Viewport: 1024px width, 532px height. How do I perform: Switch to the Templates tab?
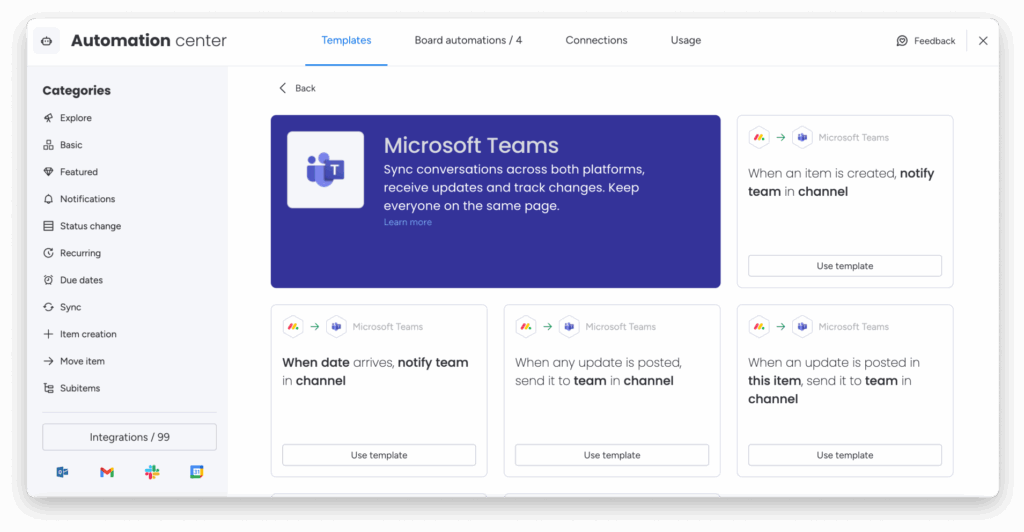pyautogui.click(x=346, y=40)
